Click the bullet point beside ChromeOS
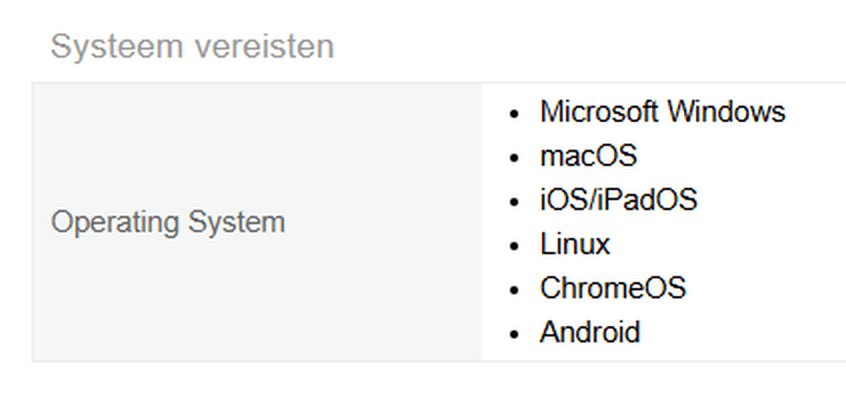Screen dimensions: 846x408 coord(515,290)
